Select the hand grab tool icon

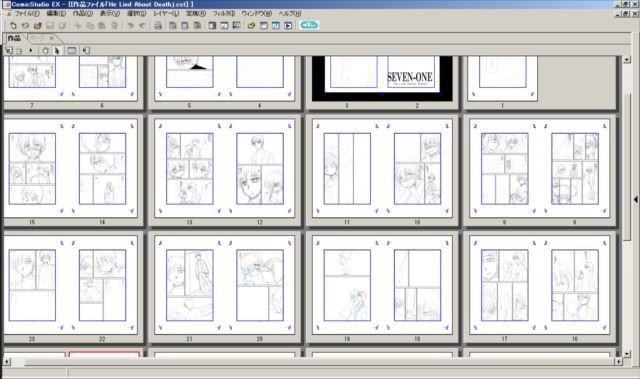(x=45, y=51)
